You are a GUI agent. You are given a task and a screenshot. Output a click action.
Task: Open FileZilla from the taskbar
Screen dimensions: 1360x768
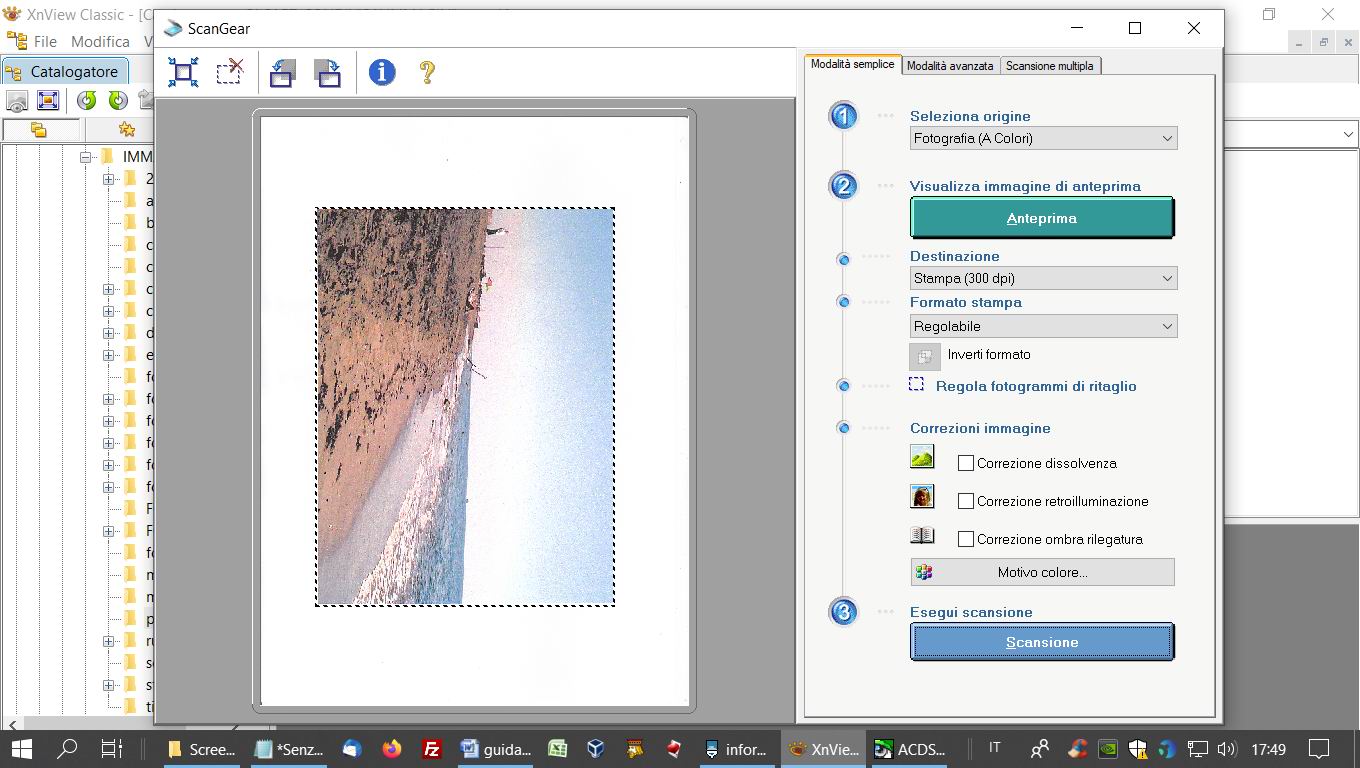(432, 748)
